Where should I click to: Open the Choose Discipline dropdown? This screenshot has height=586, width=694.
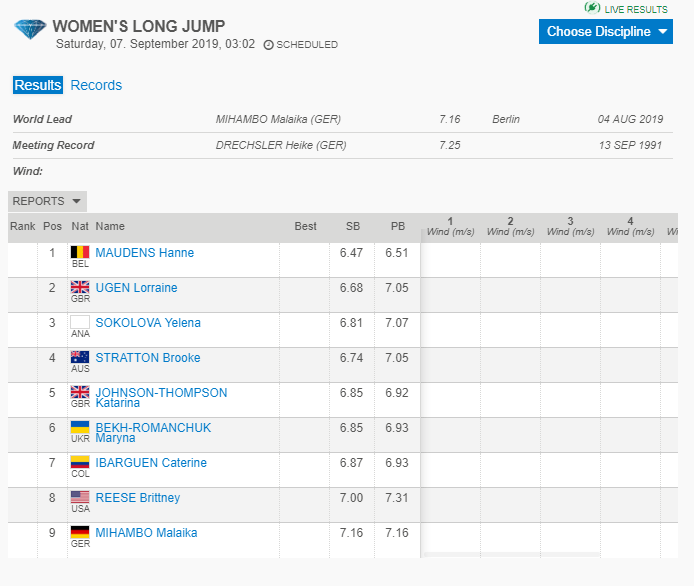pos(608,31)
